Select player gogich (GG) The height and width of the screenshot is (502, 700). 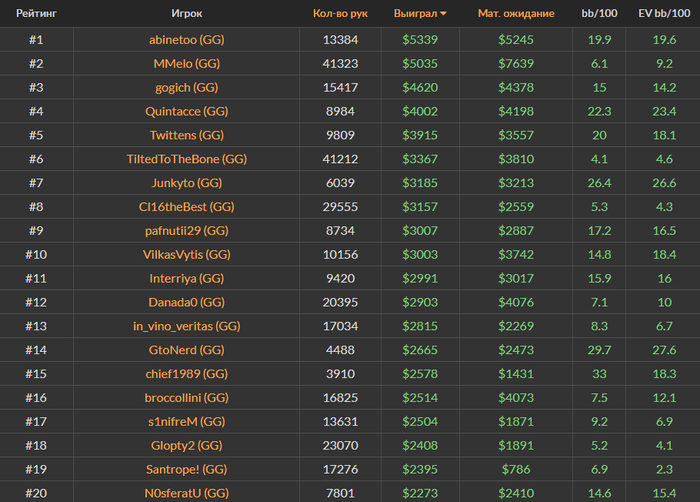point(186,88)
